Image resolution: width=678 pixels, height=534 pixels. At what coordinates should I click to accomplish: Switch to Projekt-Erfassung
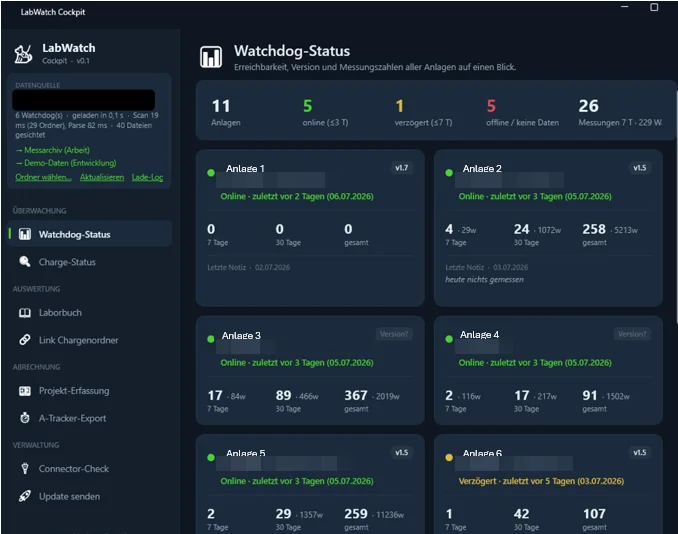pyautogui.click(x=90, y=391)
